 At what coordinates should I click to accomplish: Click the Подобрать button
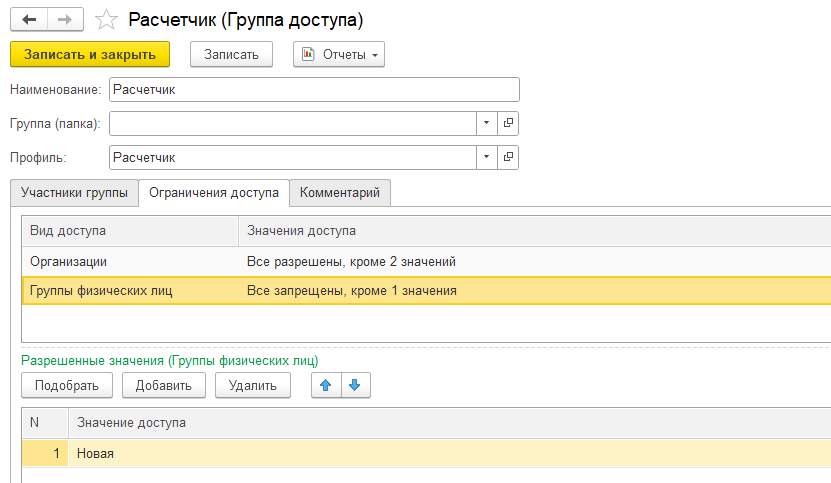[x=67, y=385]
